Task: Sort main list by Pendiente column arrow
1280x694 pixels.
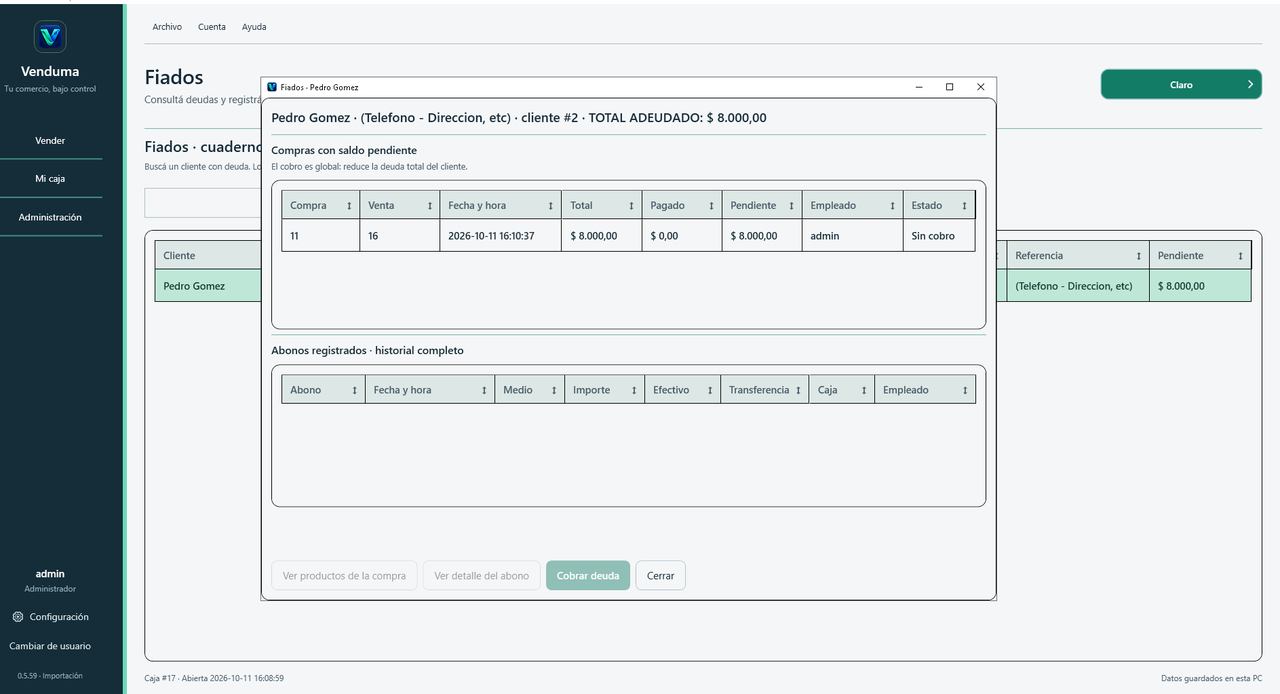Action: click(1240, 256)
